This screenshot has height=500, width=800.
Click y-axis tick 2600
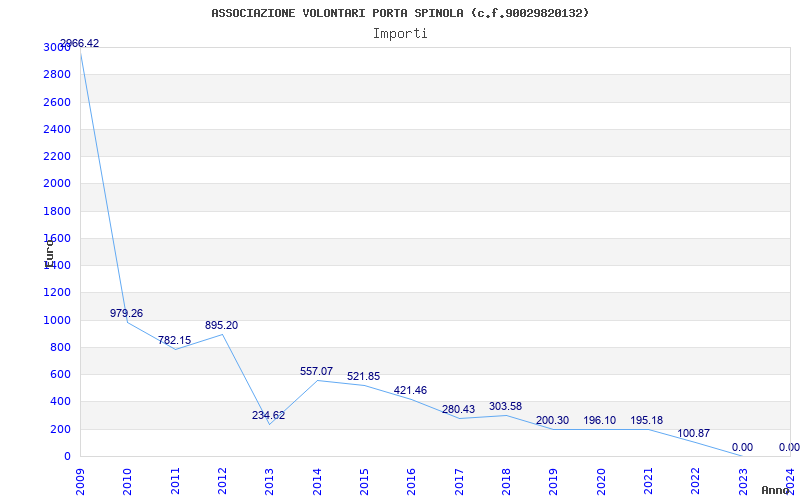tap(57, 102)
